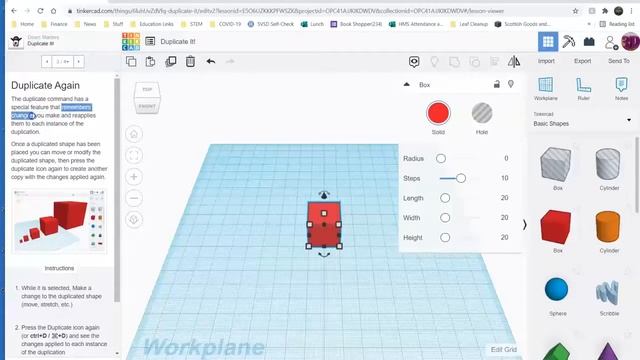Viewport: 640px width, 360px height.
Task: Click the lightbulb Notes visibility icon in the toolbar
Action: click(x=434, y=62)
